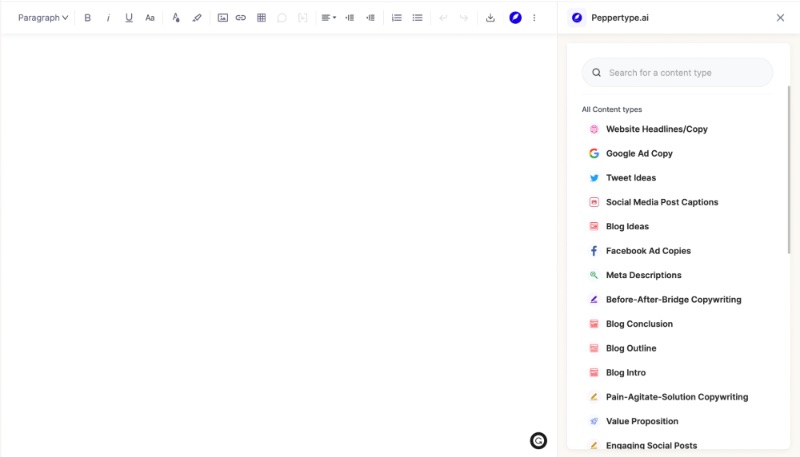Toggle bold formatting

click(87, 18)
